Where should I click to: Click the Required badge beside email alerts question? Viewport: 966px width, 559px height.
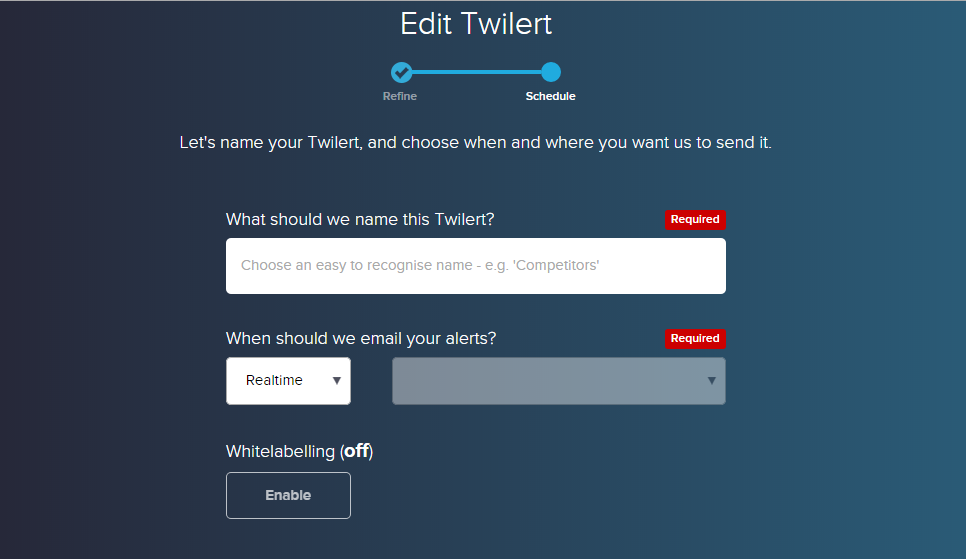[x=695, y=338]
